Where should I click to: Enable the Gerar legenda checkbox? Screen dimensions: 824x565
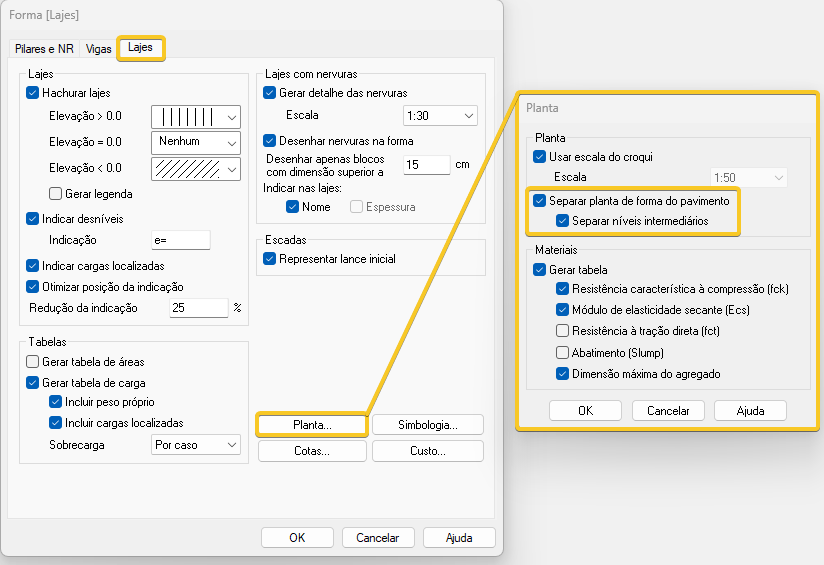56,194
